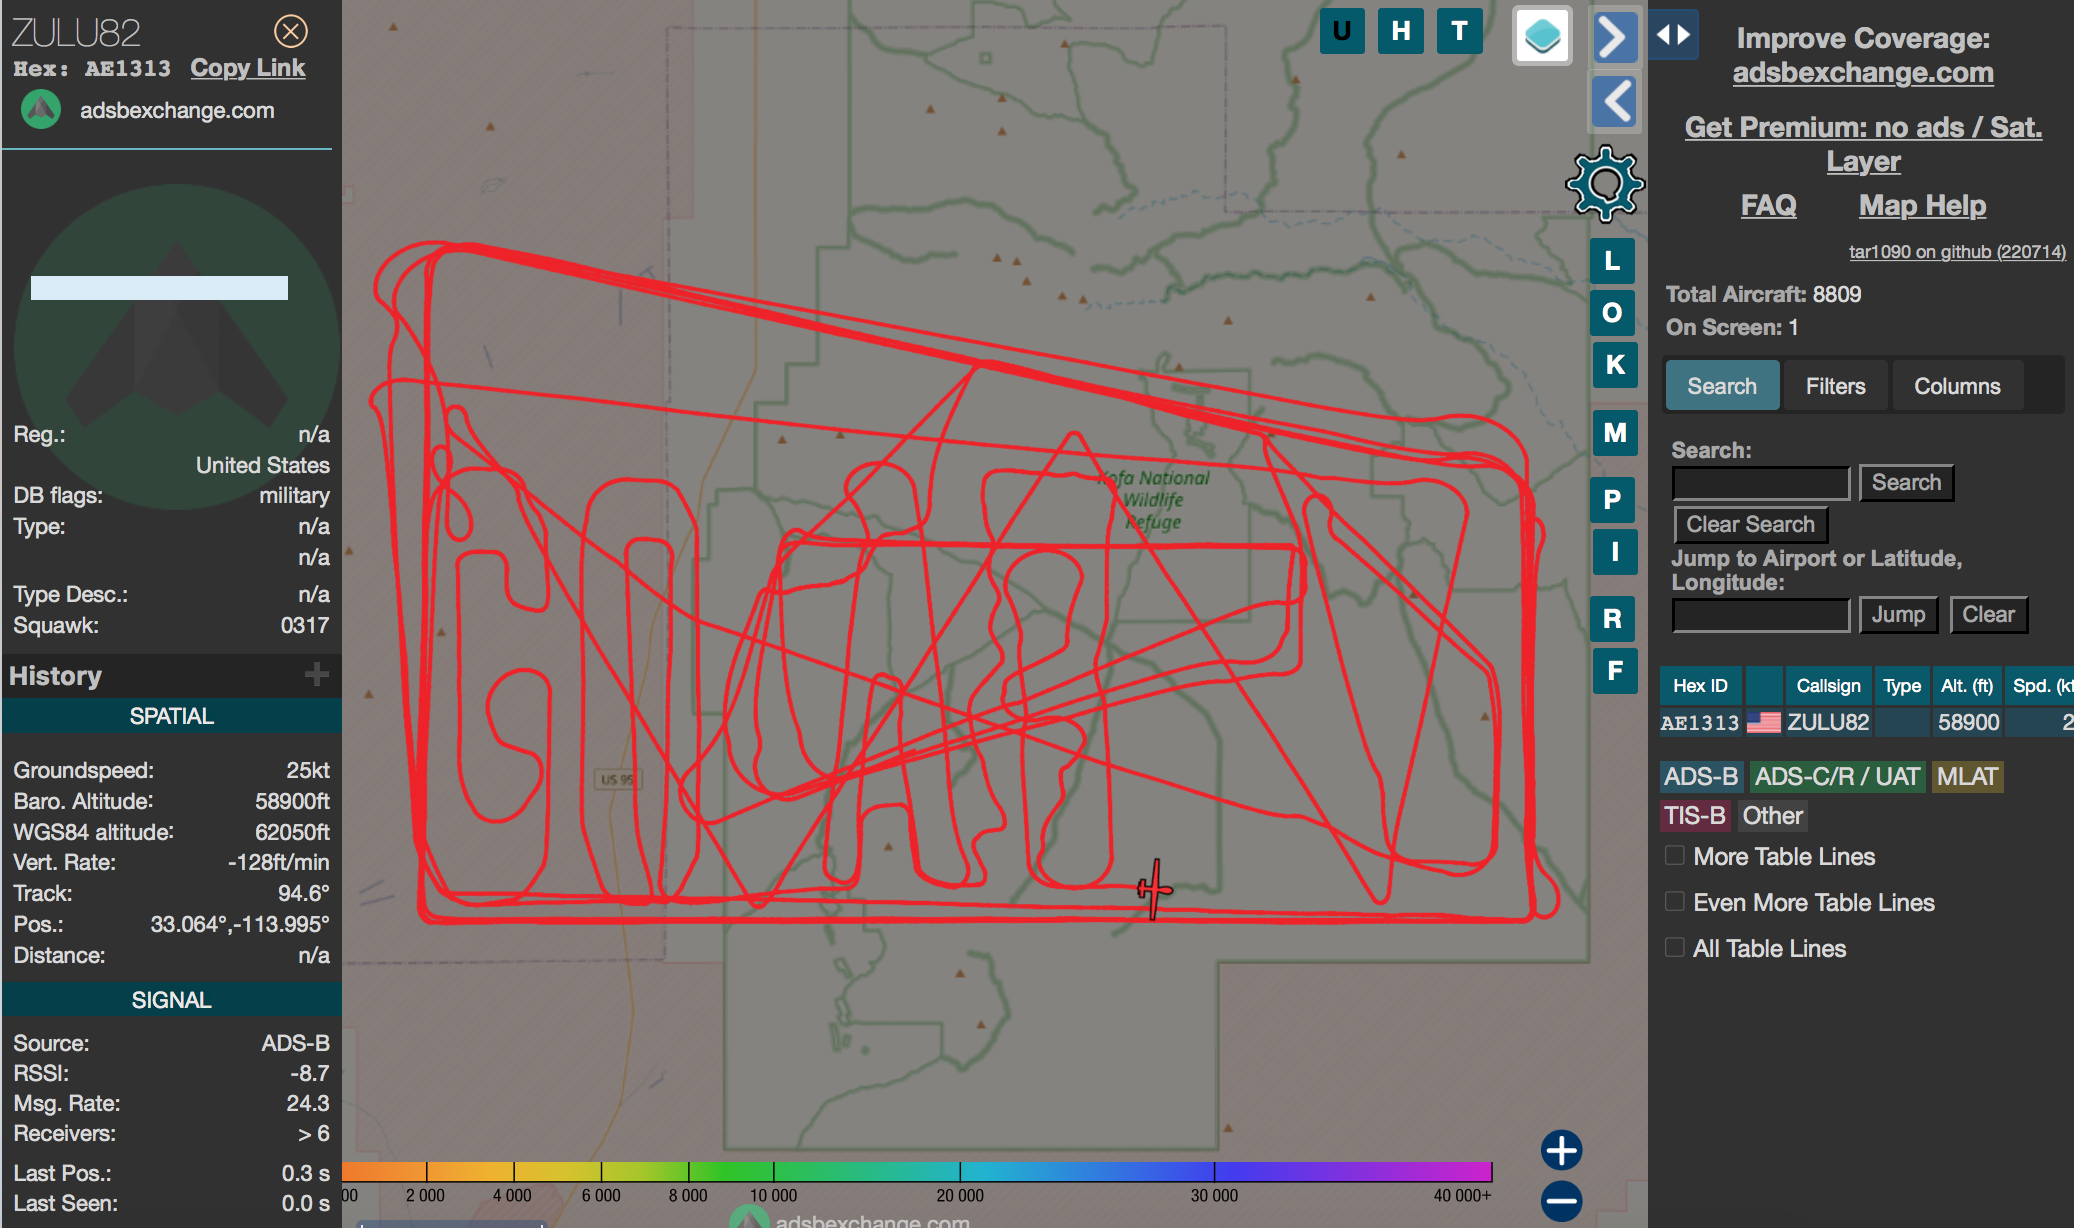This screenshot has height=1228, width=2074.
Task: Click the Squawk value 0317
Action: (x=304, y=626)
